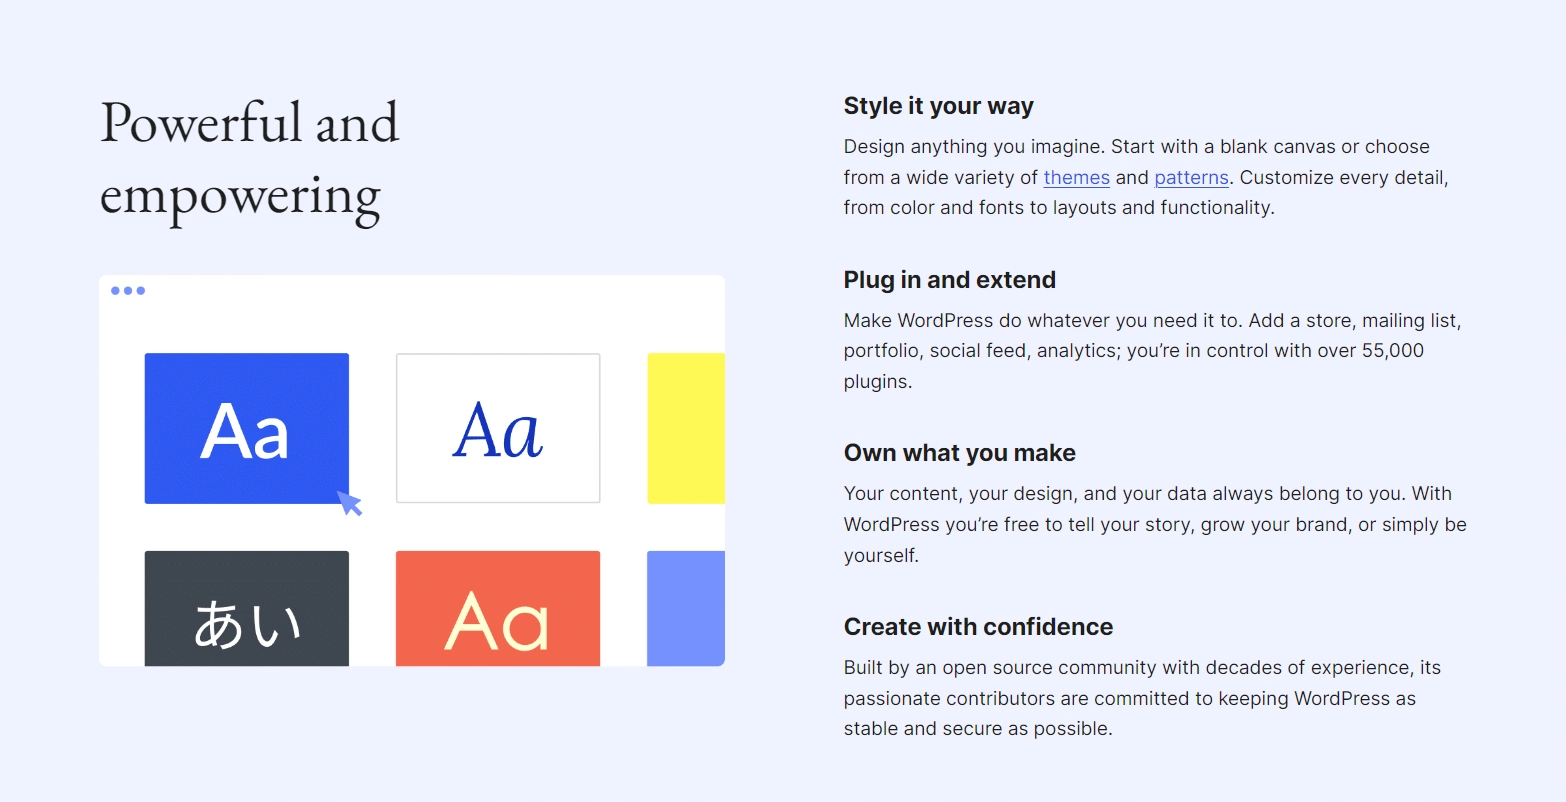This screenshot has height=802, width=1566.
Task: Click the yellow color block
Action: click(x=686, y=428)
